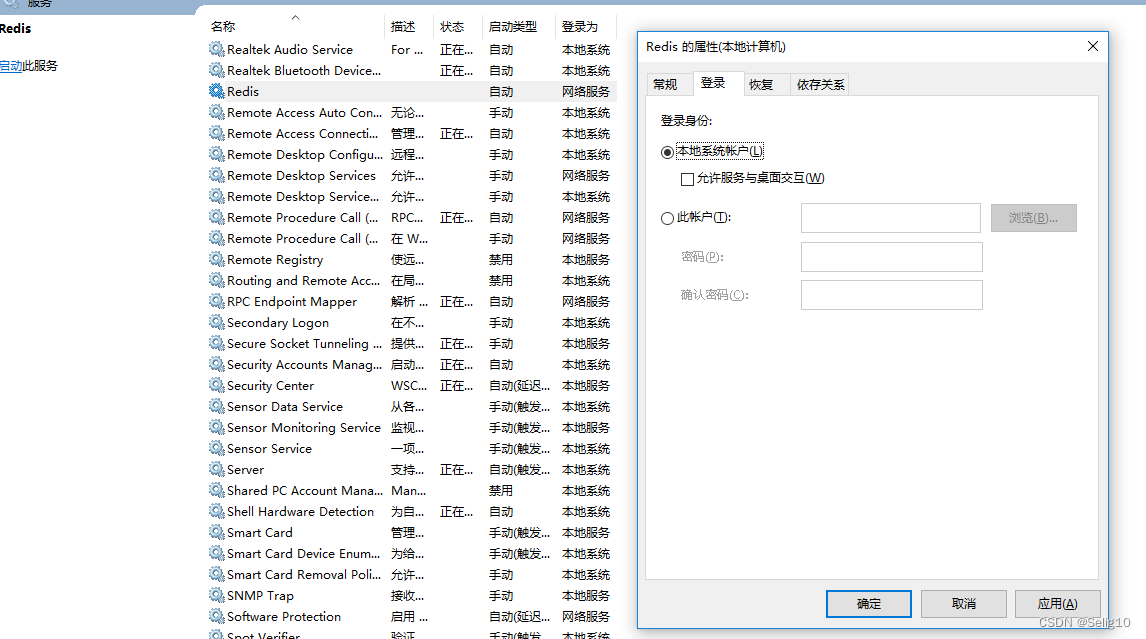This screenshot has width=1146, height=639.
Task: Click the Security Center service icon
Action: (x=216, y=385)
